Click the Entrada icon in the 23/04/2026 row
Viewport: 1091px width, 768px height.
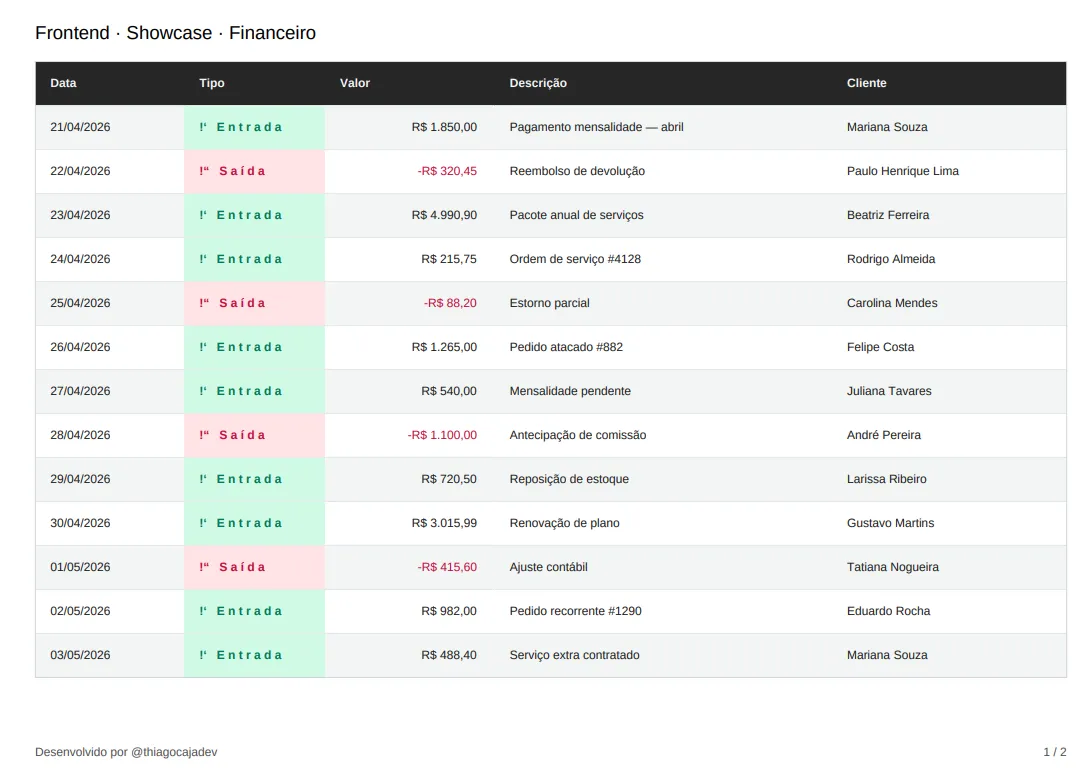point(203,215)
